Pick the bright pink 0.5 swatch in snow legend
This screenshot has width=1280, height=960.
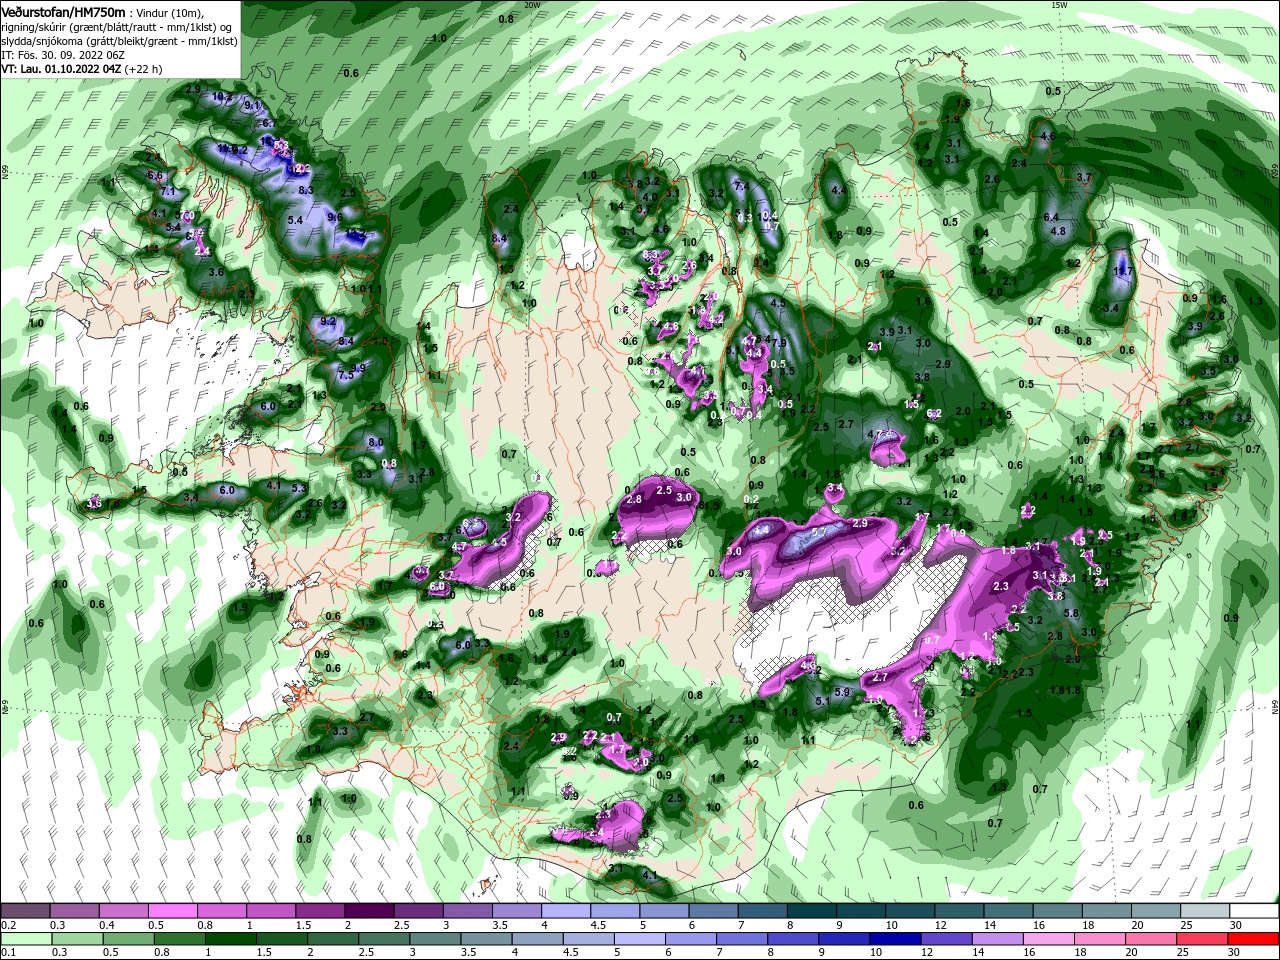172,911
